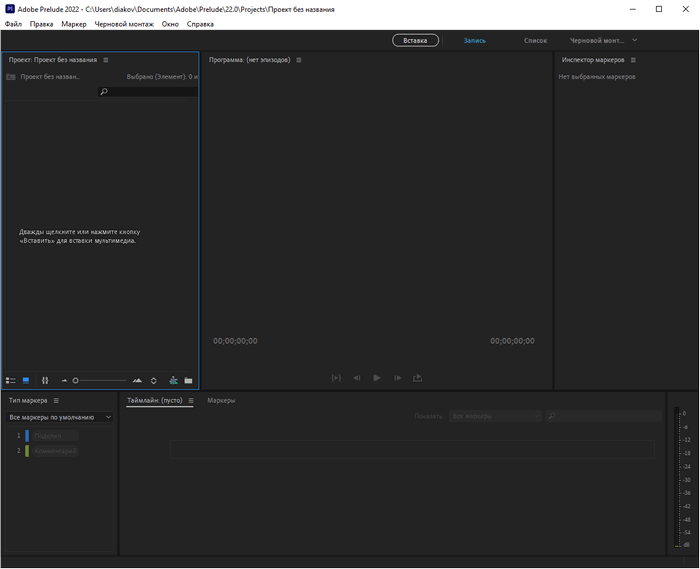The image size is (700, 569).
Task: Switch to the Список workspace
Action: (x=535, y=41)
